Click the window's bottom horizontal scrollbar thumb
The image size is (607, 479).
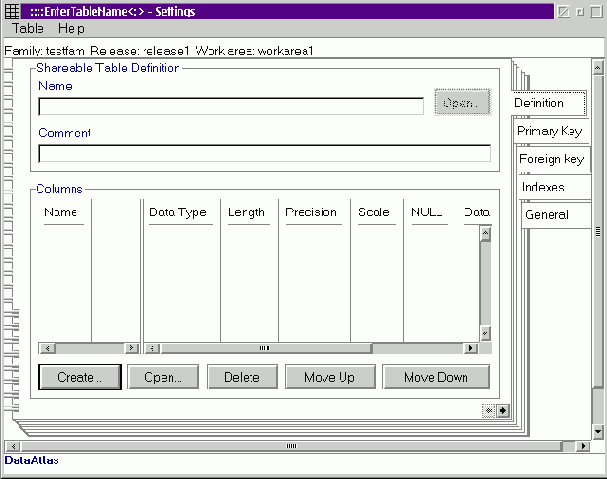pos(292,446)
